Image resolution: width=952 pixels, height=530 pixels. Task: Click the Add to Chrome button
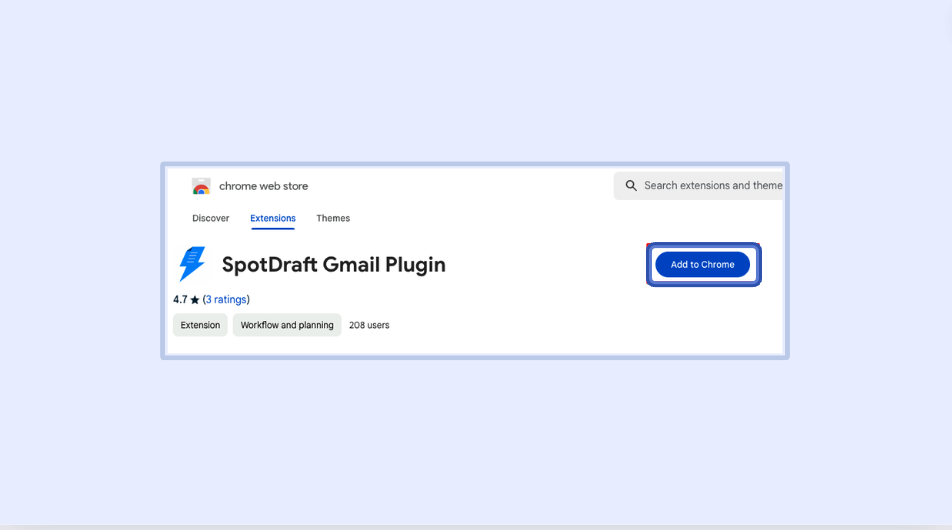click(x=702, y=265)
